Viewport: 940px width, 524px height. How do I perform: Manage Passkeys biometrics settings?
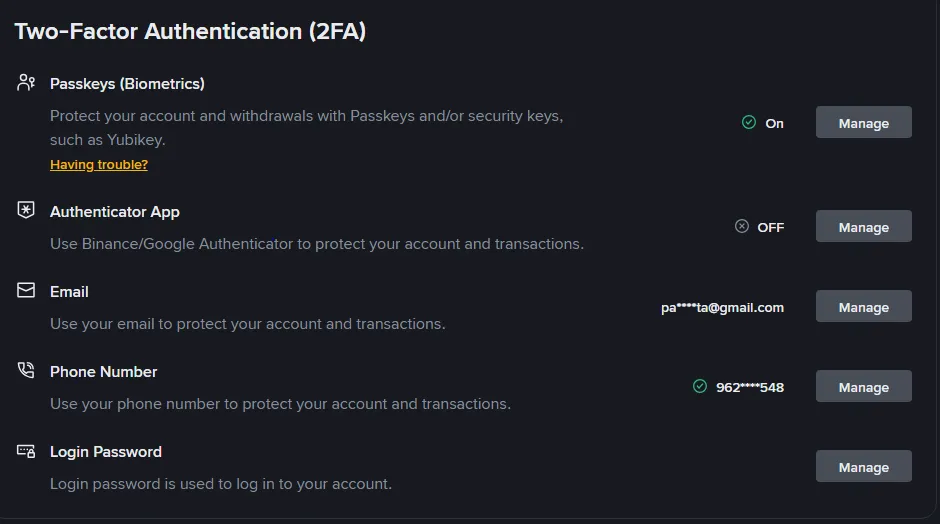pyautogui.click(x=863, y=122)
